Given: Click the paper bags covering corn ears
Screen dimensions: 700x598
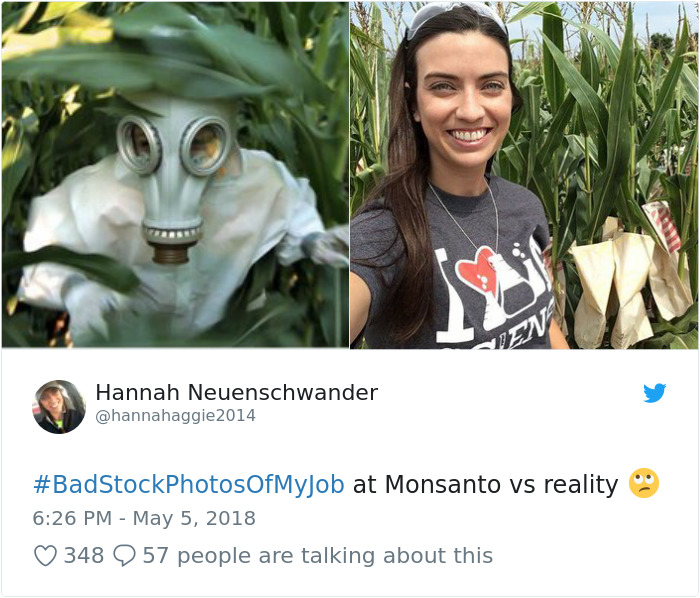Looking at the screenshot, I should pyautogui.click(x=624, y=281).
